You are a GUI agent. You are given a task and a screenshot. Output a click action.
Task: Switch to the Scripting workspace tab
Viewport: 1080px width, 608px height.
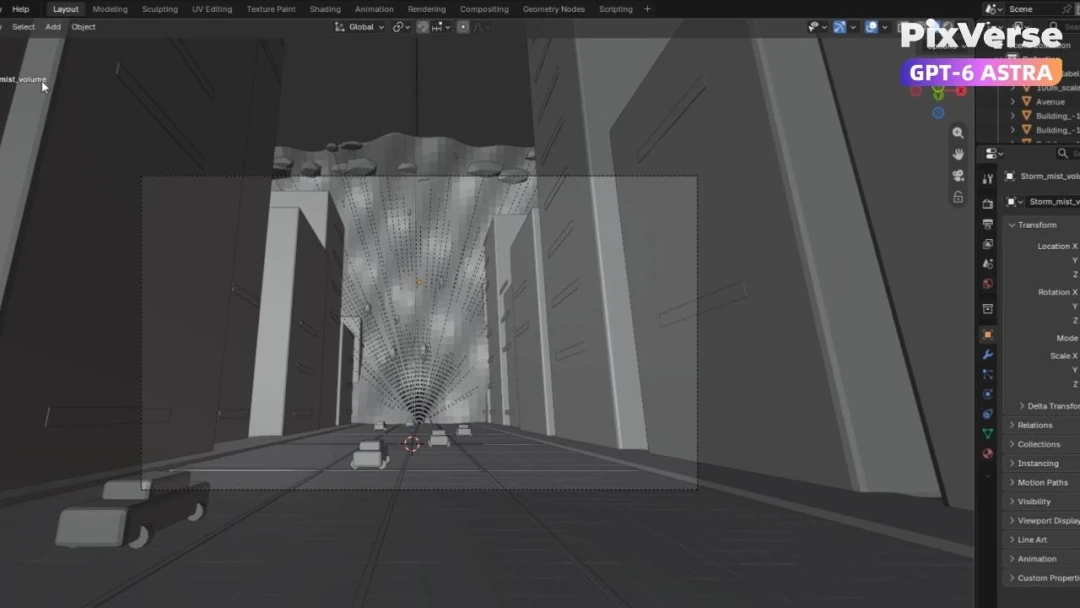click(x=616, y=9)
